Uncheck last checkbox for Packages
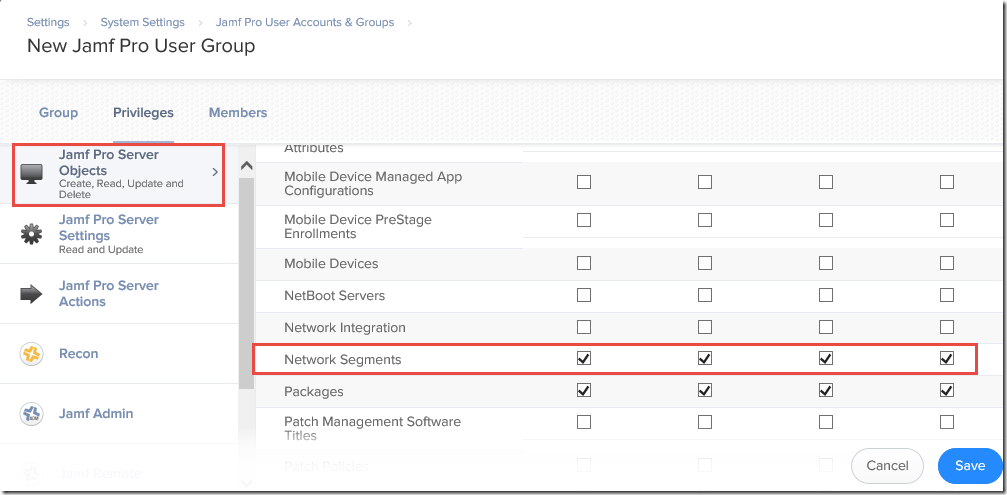The width and height of the screenshot is (1007, 495). tap(947, 390)
